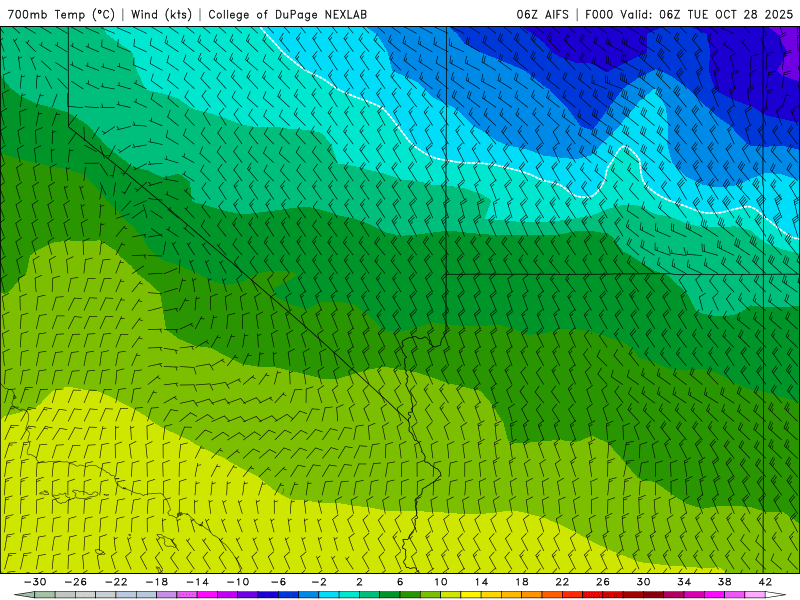This screenshot has width=800, height=600.
Task: Click the 18 temperature scale value
Action: (521, 582)
